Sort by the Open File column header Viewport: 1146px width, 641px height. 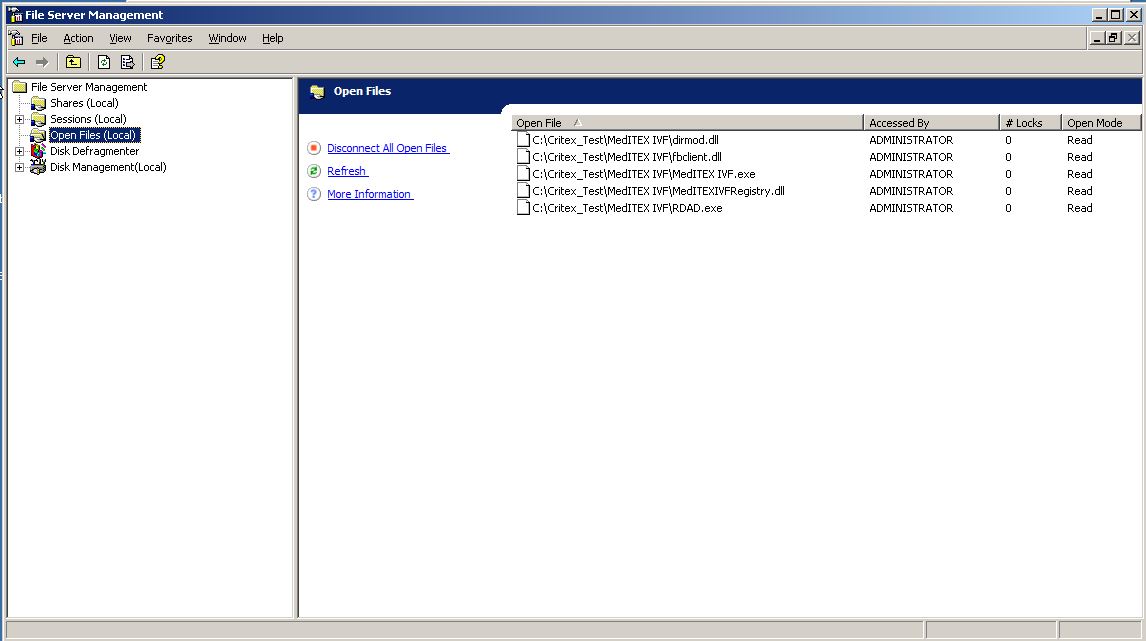(687, 123)
